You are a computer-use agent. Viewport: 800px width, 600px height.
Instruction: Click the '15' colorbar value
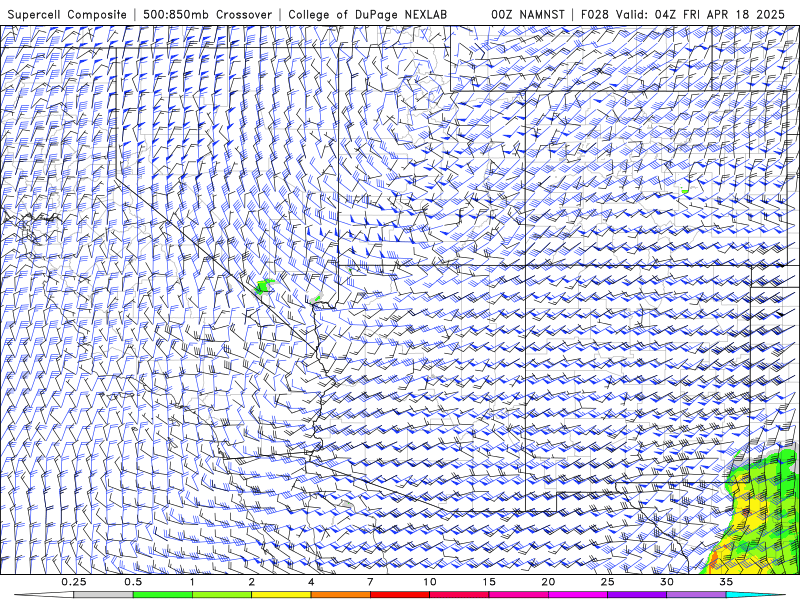(489, 582)
